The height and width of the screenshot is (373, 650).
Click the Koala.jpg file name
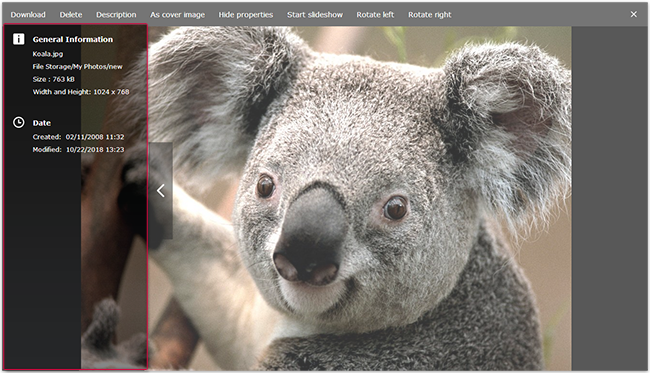click(x=48, y=54)
